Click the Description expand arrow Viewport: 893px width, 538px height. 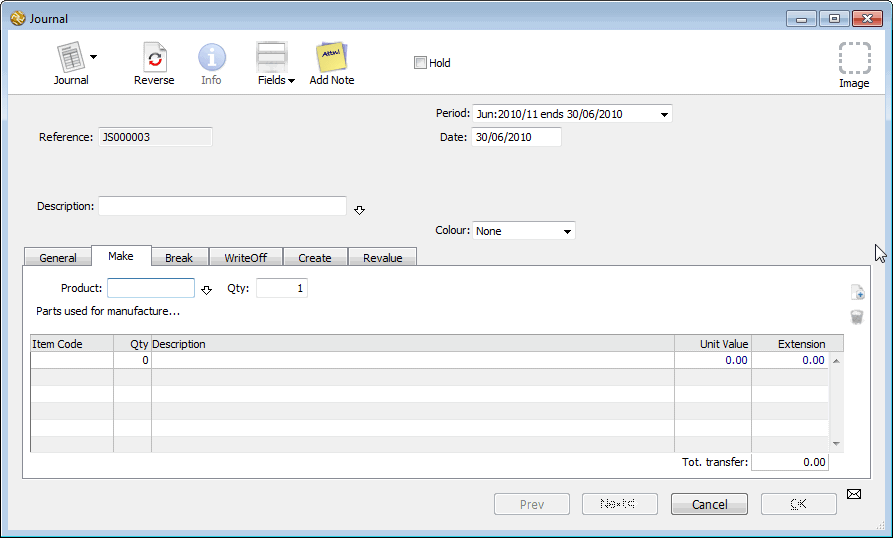[360, 210]
